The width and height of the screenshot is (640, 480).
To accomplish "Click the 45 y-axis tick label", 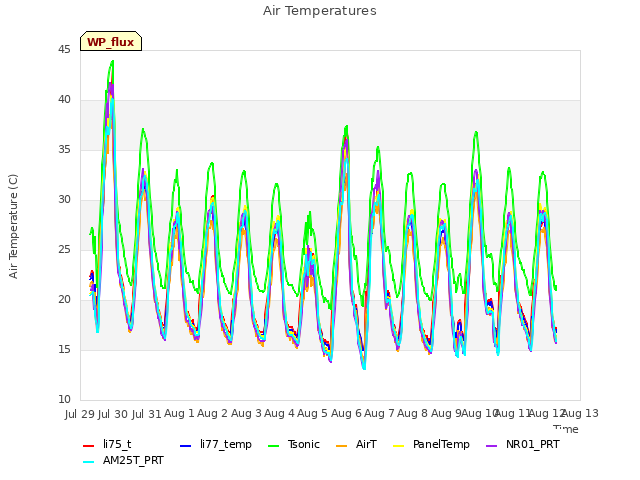I will (x=64, y=50).
